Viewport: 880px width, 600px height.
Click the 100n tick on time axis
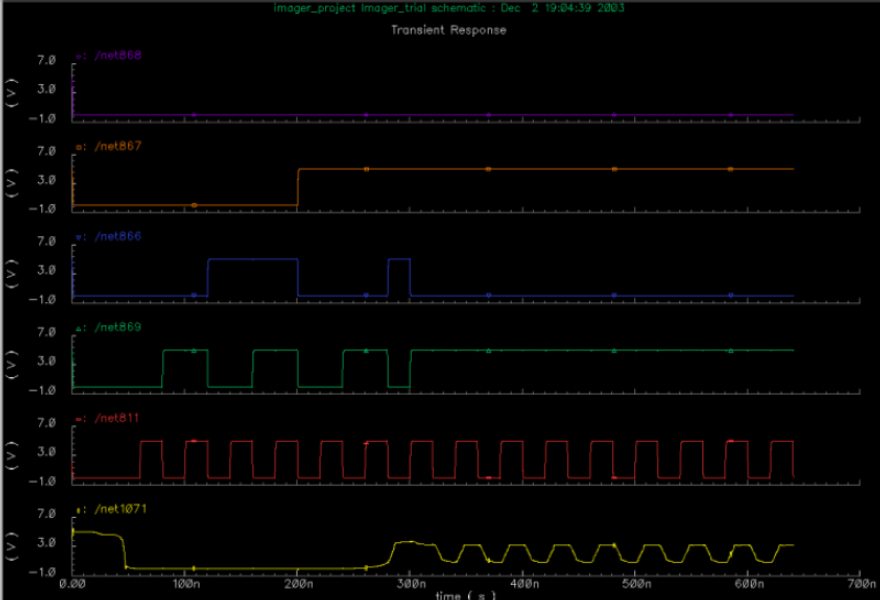click(184, 582)
